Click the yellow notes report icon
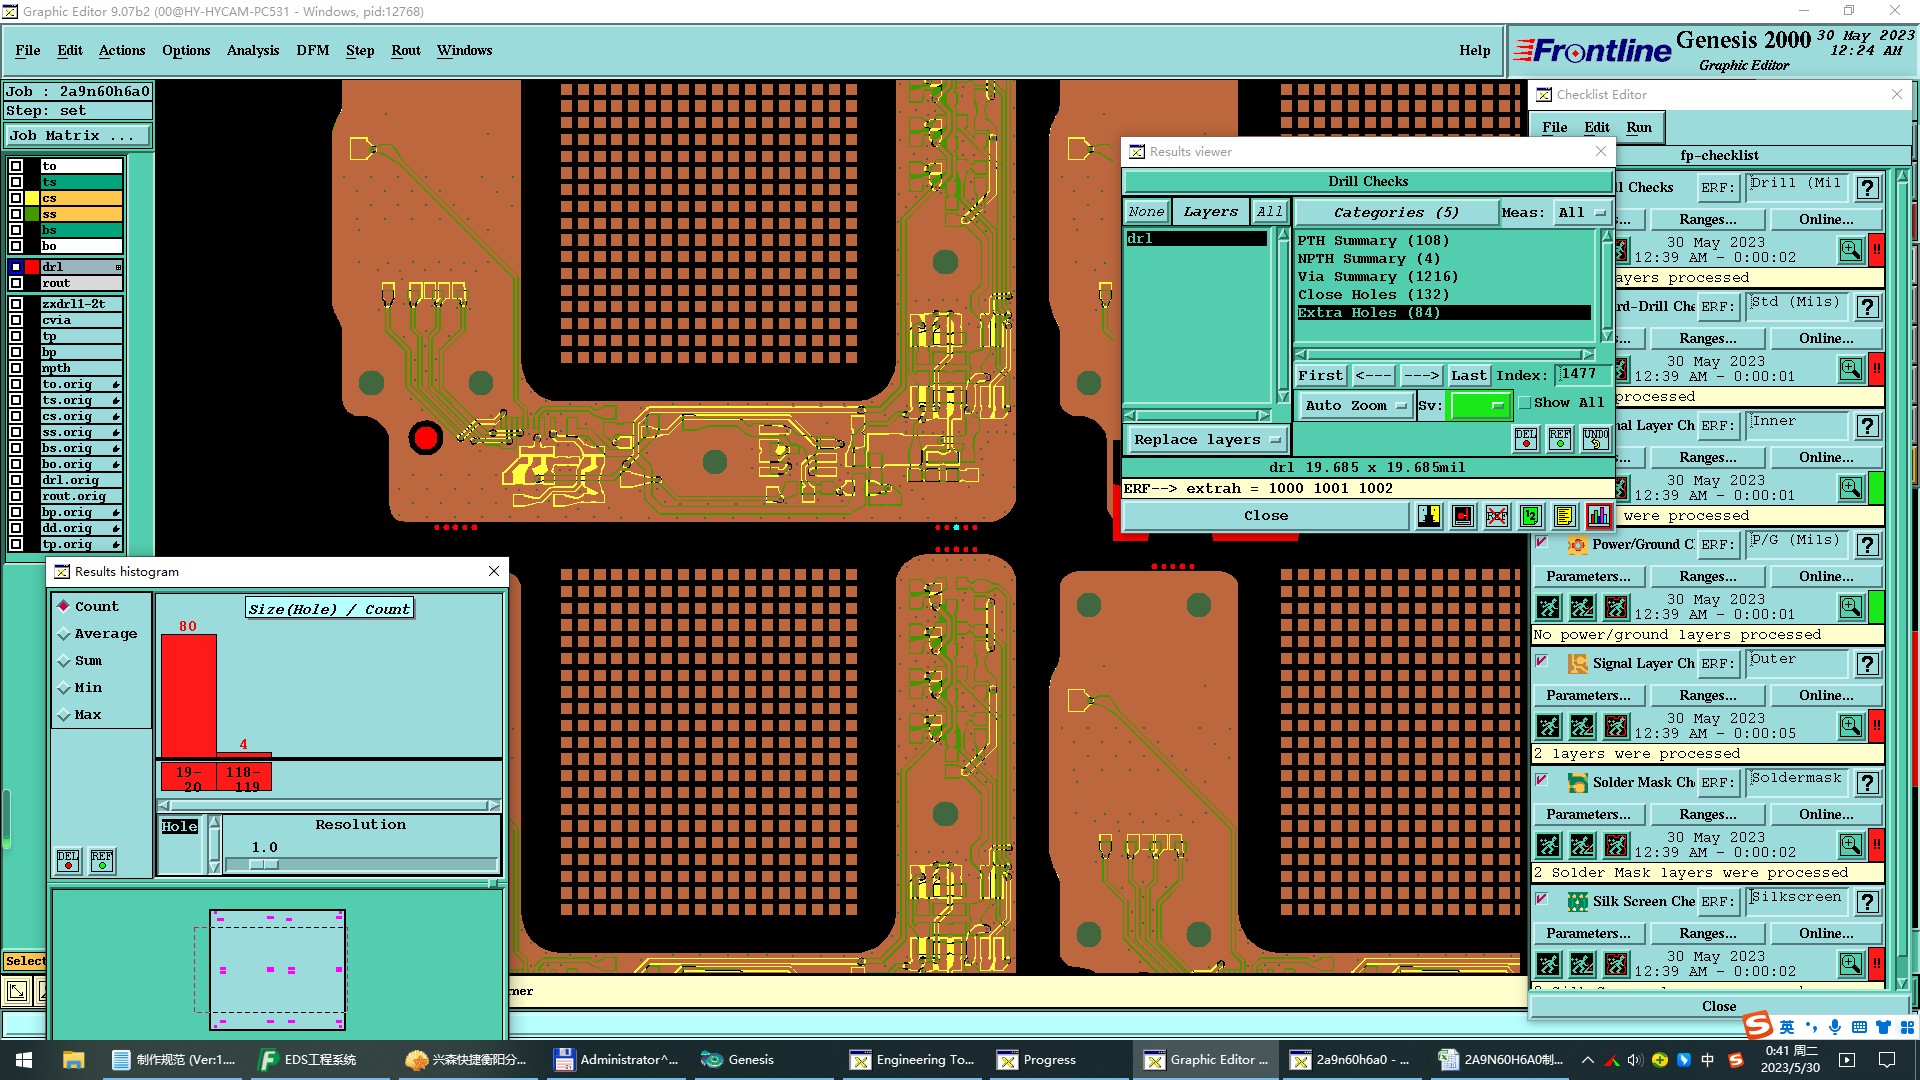Viewport: 1920px width, 1080px height. click(x=1564, y=516)
